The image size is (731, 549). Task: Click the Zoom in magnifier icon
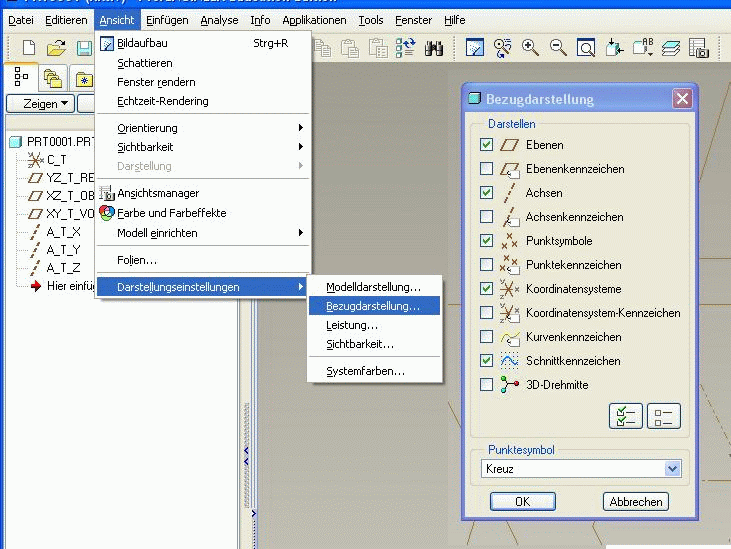[530, 48]
